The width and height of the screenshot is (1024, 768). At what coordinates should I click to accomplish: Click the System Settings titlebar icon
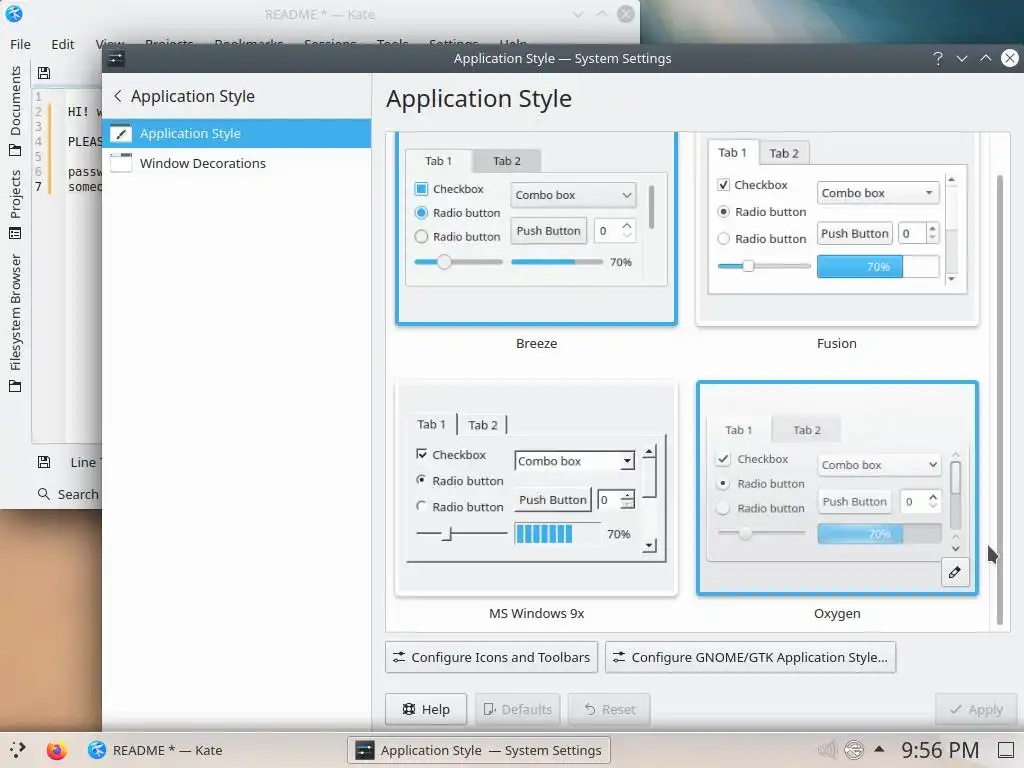coord(116,59)
